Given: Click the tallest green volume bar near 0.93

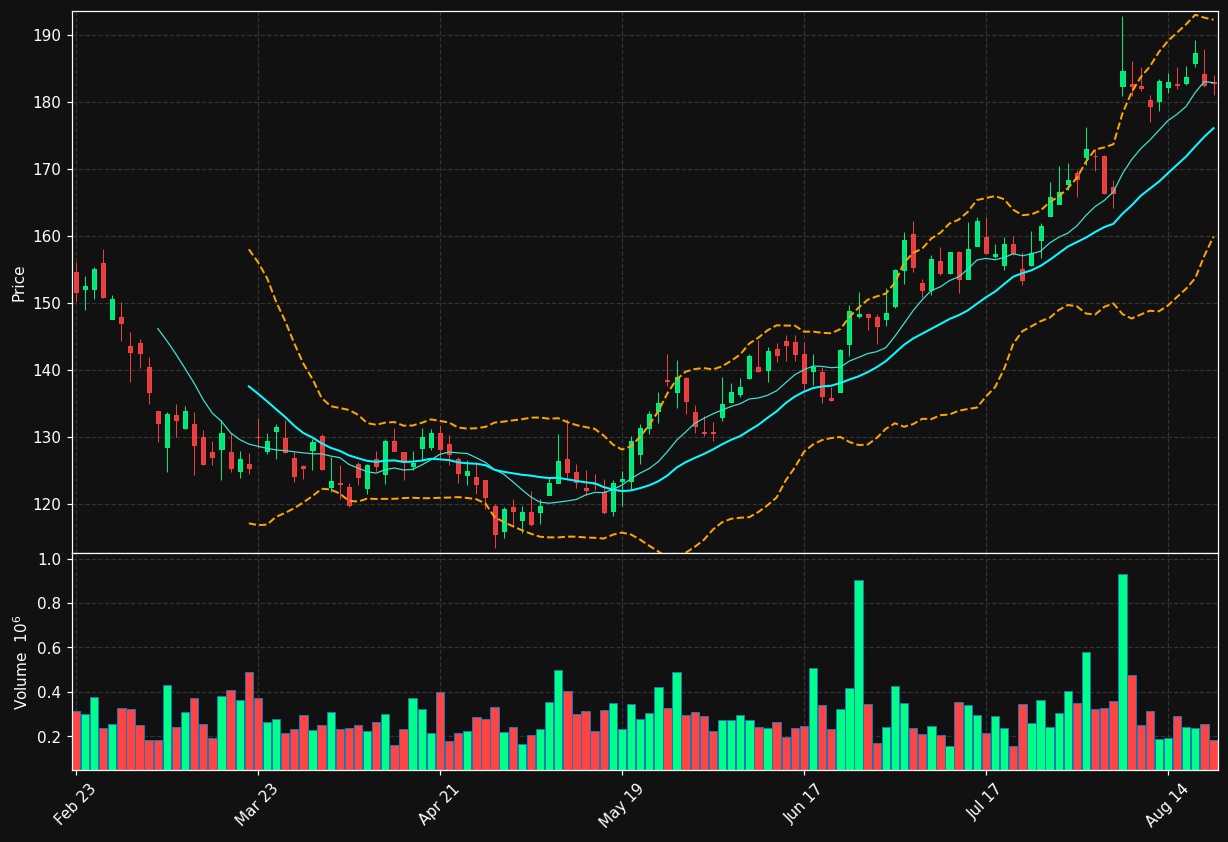Looking at the screenshot, I should (x=1123, y=672).
